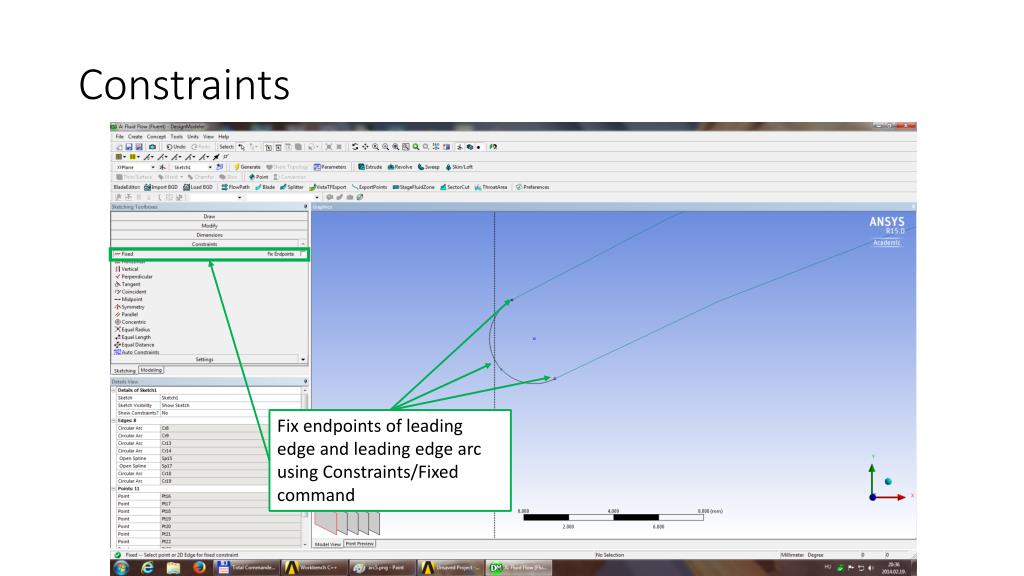The width and height of the screenshot is (1024, 576).
Task: Click the Extrude tool
Action: pyautogui.click(x=370, y=167)
